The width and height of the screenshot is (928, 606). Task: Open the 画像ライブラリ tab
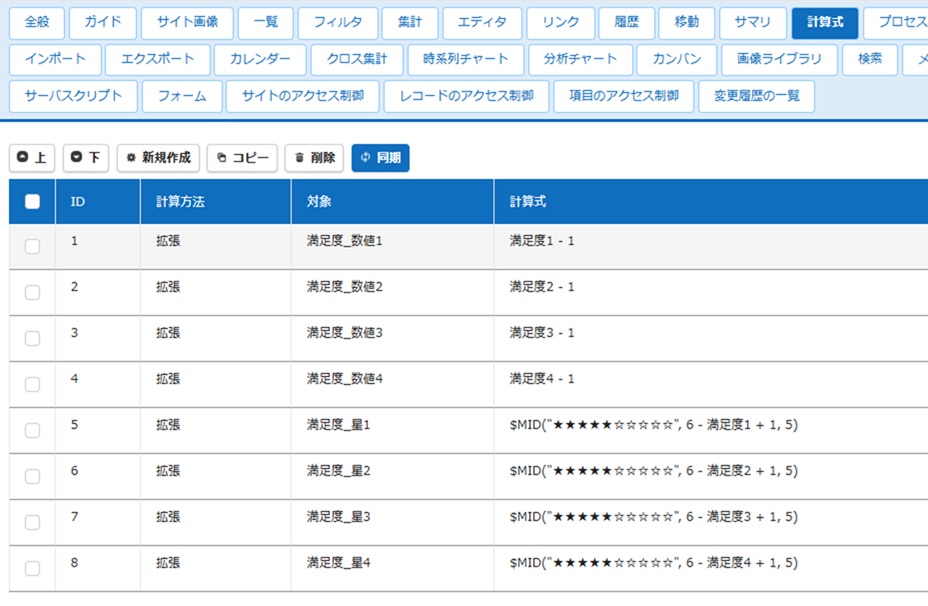(x=779, y=59)
